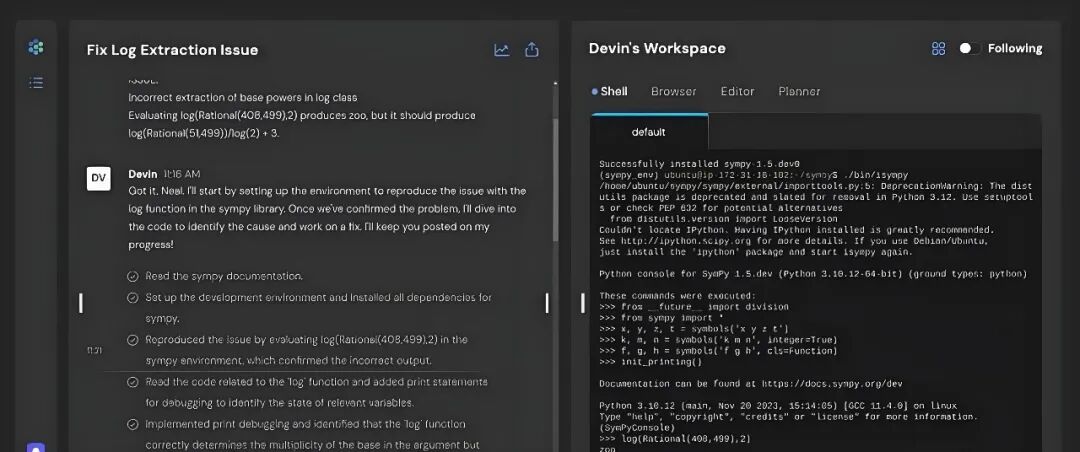Click 'Read the sympy documentation.' step text
1080x452 pixels.
click(x=224, y=276)
